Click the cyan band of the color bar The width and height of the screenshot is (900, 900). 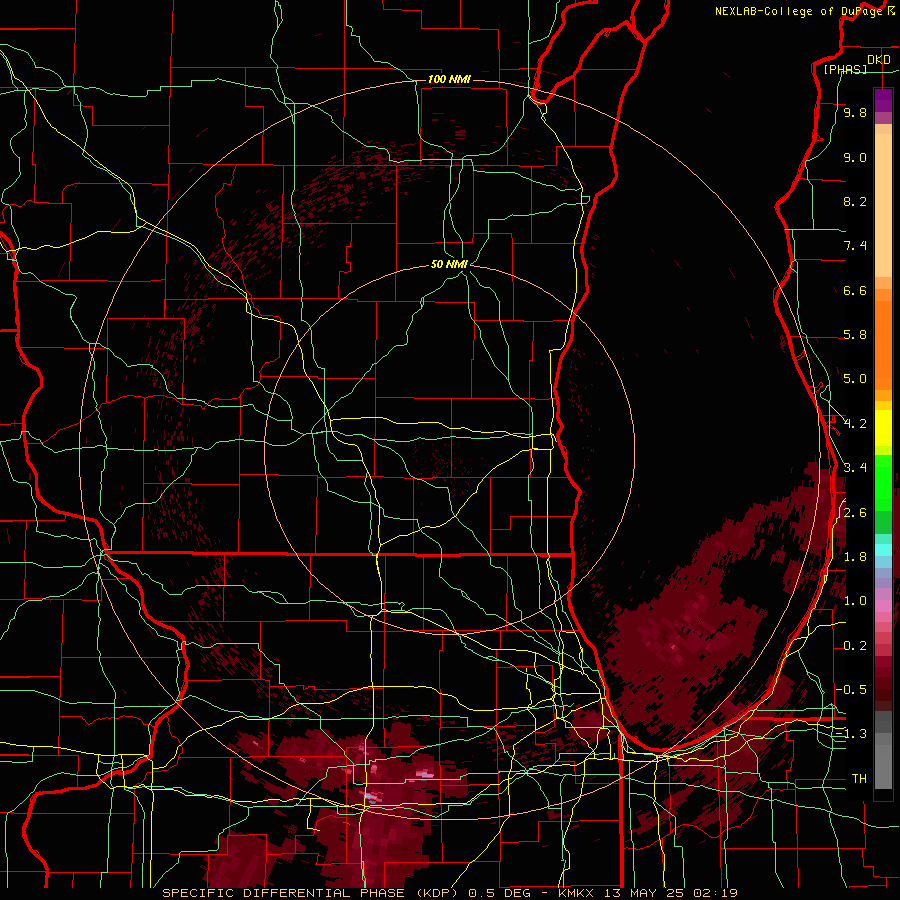[883, 549]
